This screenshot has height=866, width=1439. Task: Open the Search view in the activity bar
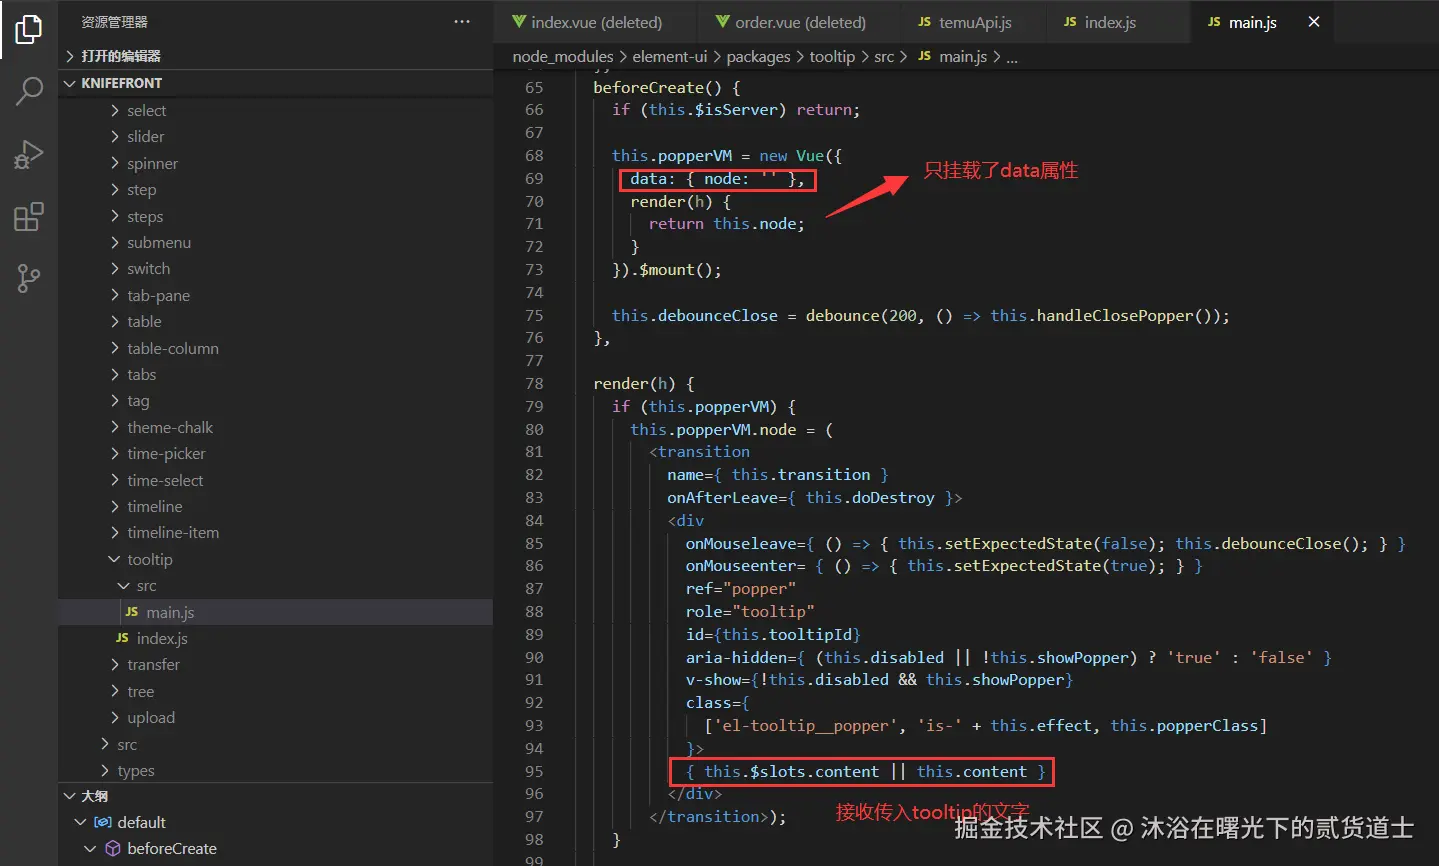click(x=29, y=91)
